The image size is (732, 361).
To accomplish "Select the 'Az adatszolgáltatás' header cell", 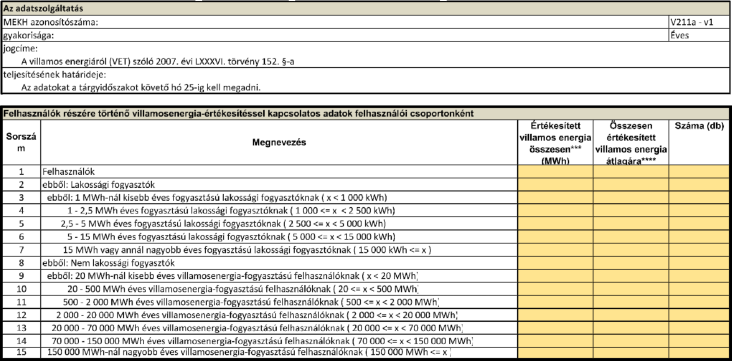I will [x=366, y=8].
